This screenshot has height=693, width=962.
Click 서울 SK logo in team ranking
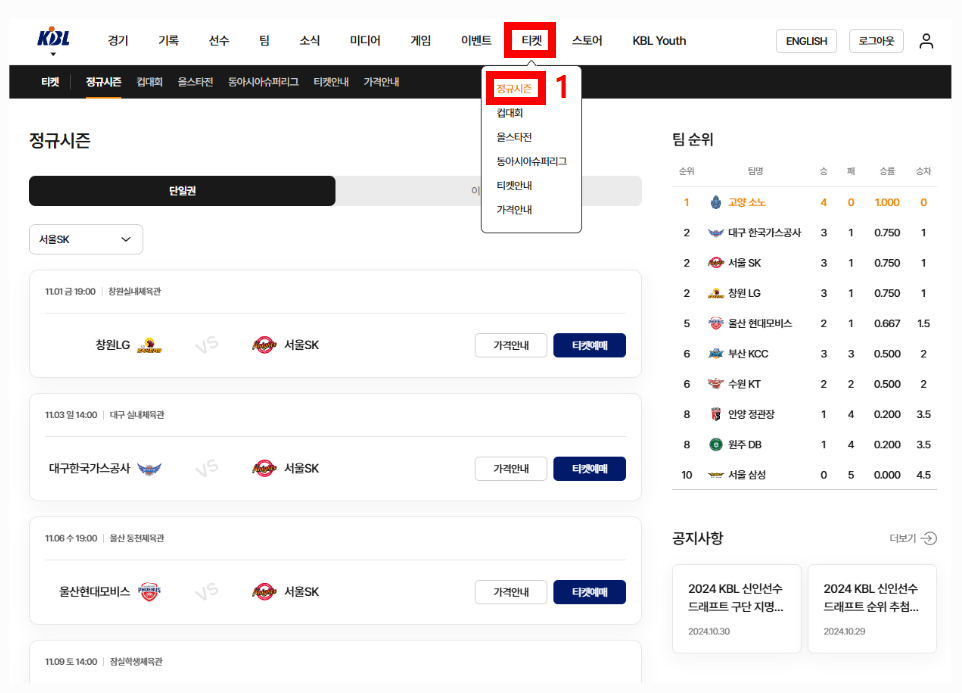pyautogui.click(x=715, y=263)
